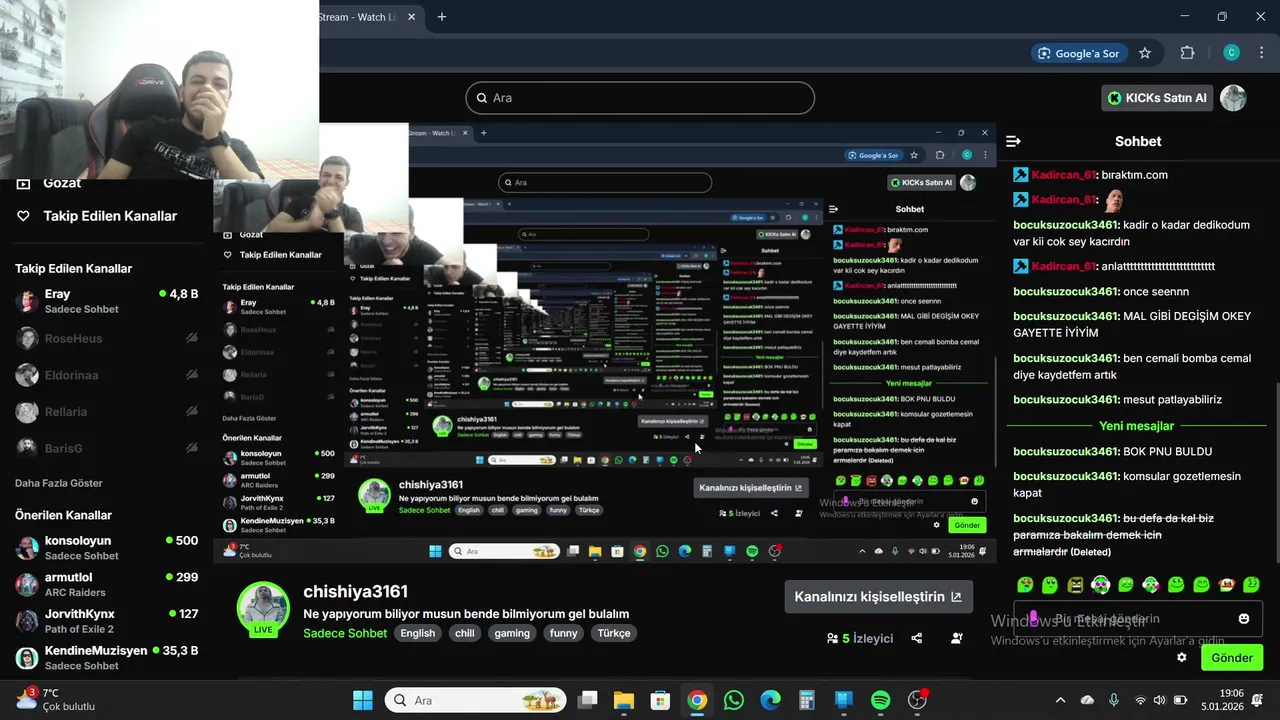Open Task View from taskbar
1280x720 pixels.
coord(588,700)
